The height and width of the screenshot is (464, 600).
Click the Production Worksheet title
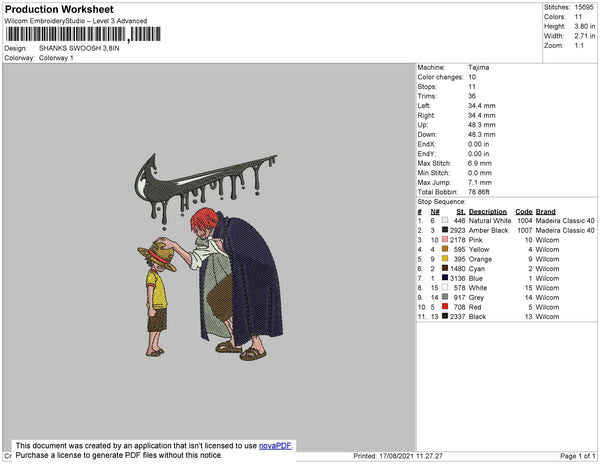[x=59, y=10]
